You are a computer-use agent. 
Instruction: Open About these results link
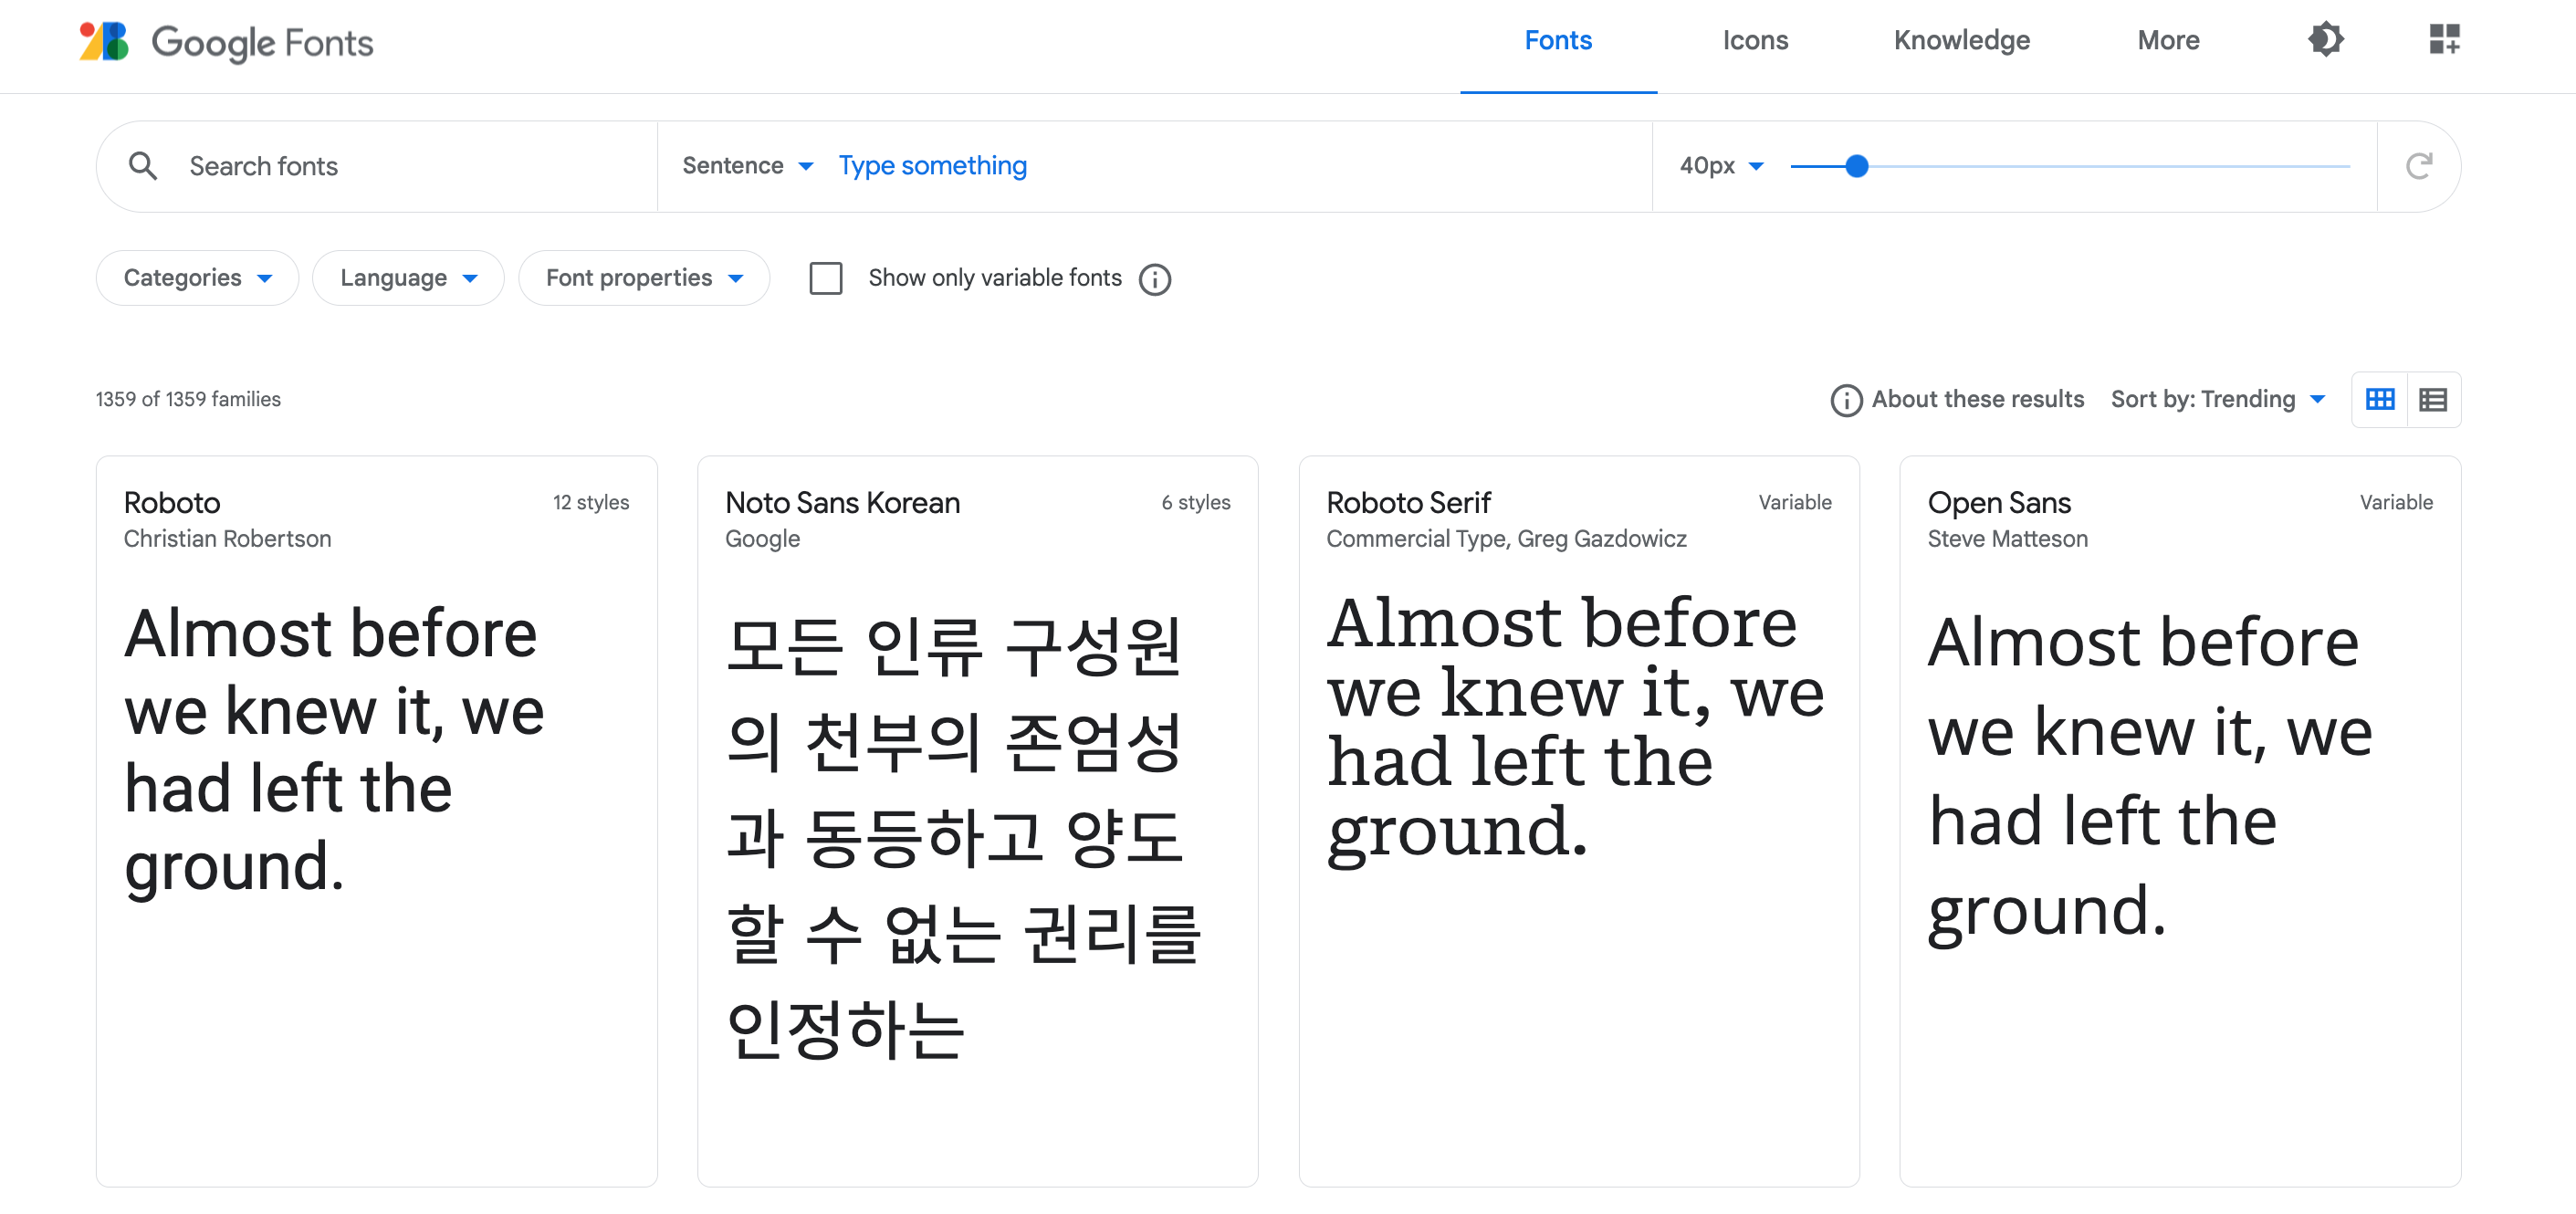(x=1977, y=399)
